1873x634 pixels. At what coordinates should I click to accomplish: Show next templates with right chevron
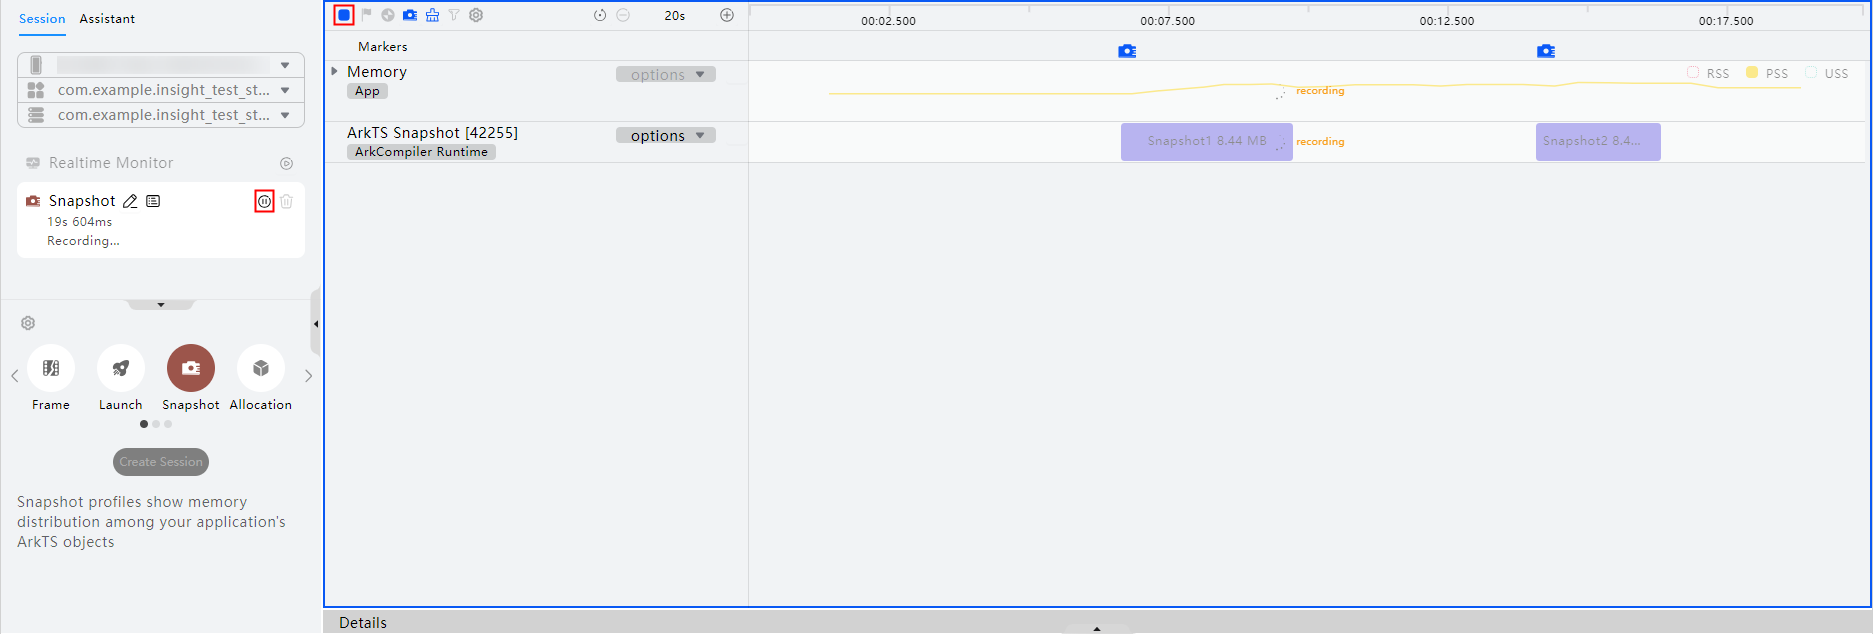point(308,376)
